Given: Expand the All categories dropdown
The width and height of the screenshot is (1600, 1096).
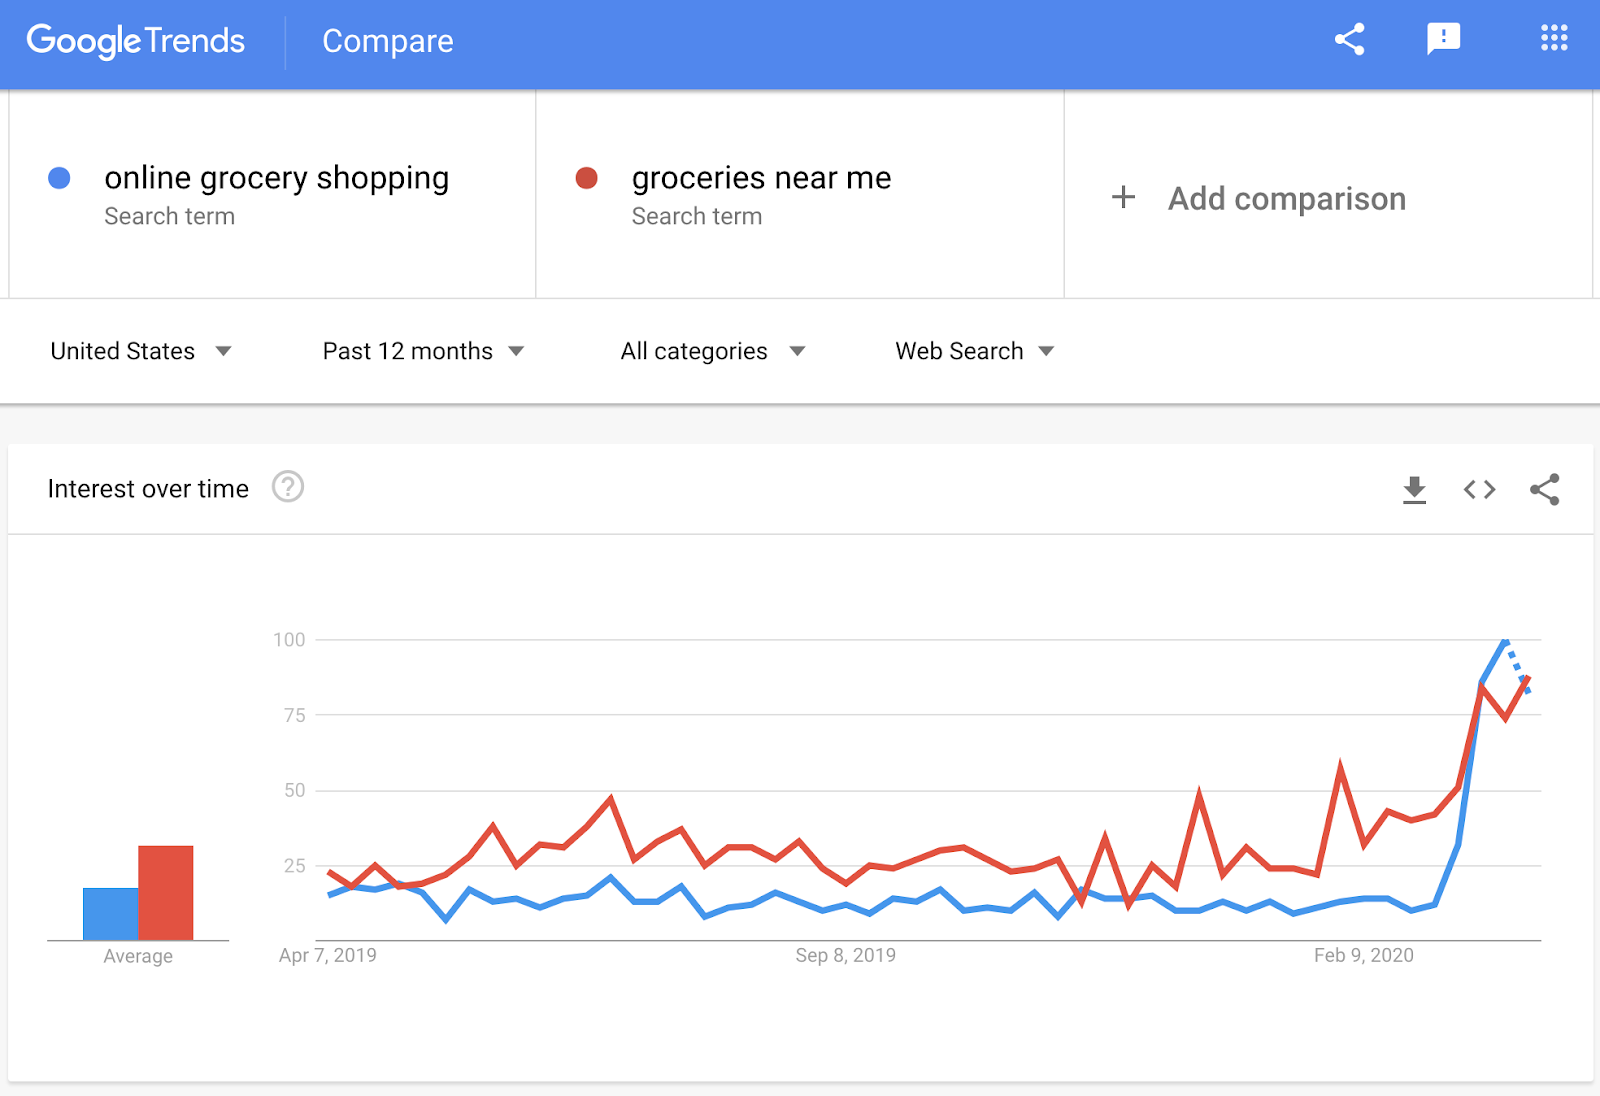Looking at the screenshot, I should (x=712, y=351).
